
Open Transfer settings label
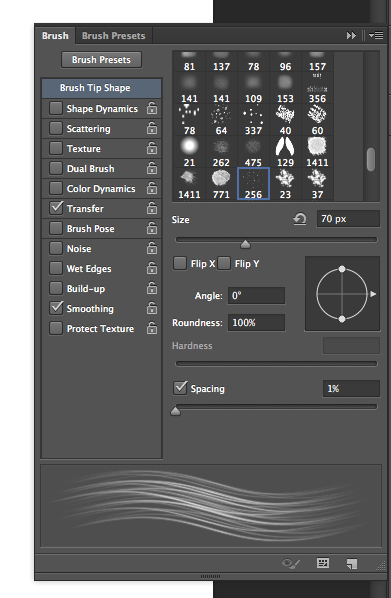pyautogui.click(x=85, y=209)
